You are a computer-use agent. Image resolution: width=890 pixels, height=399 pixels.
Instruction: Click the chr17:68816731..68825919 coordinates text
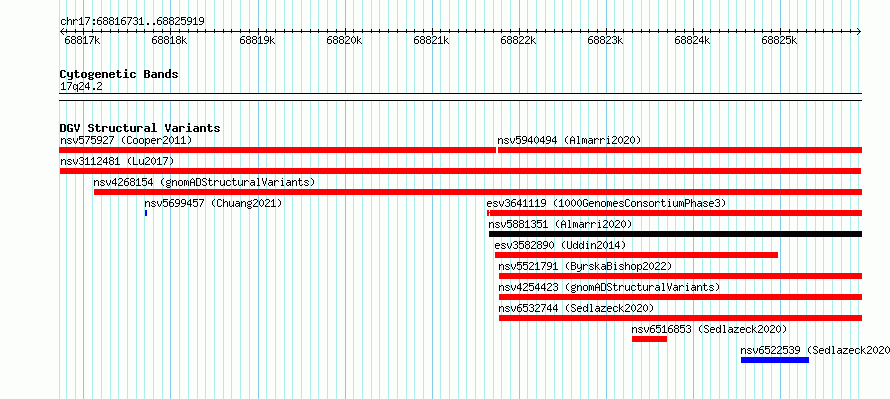[x=132, y=22]
